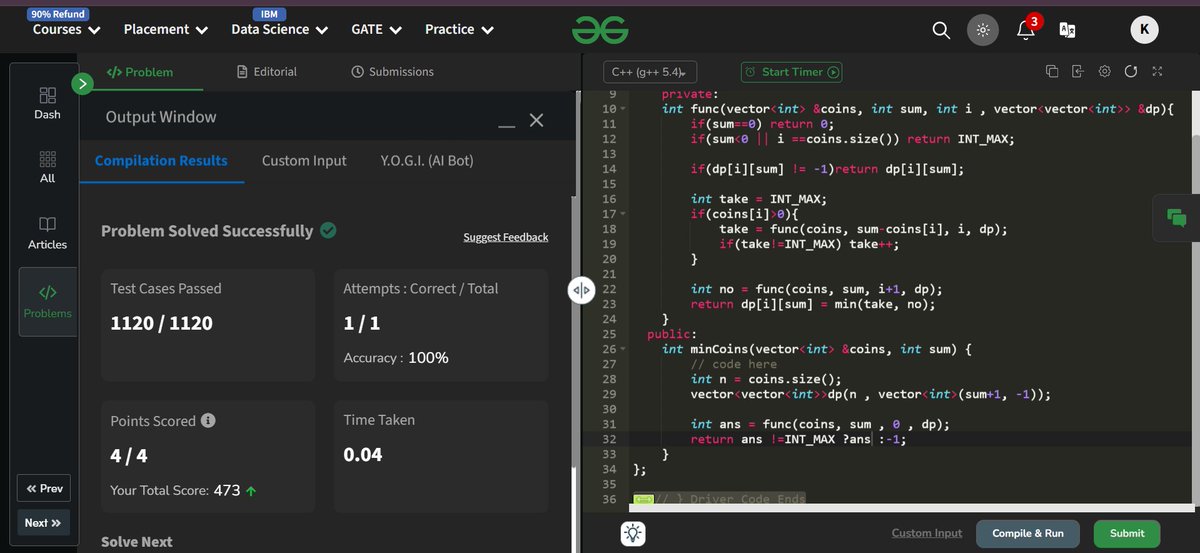This screenshot has height=553, width=1200.
Task: Open the C++ (g++ 5.4) language dropdown
Action: (649, 72)
